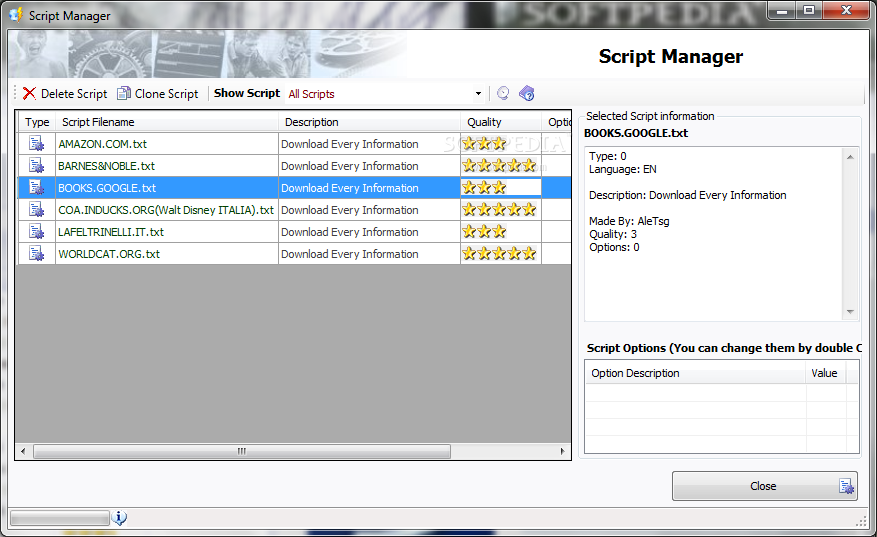Click script information scroll down arrow
The height and width of the screenshot is (537, 877).
(850, 312)
